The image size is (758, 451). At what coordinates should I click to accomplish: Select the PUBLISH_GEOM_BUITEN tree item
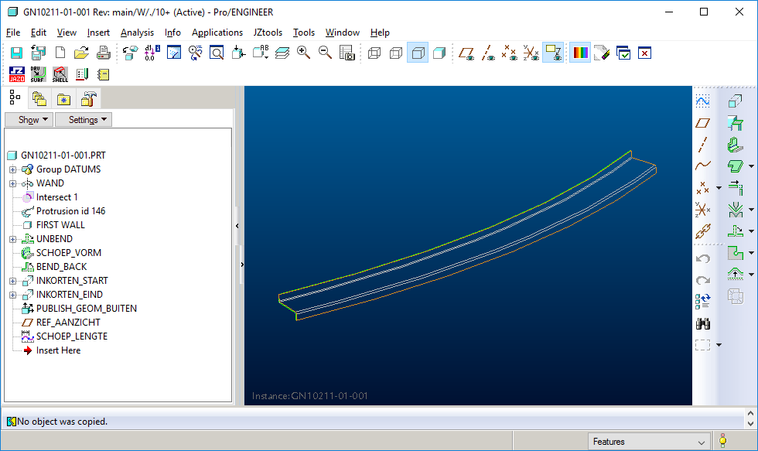86,308
